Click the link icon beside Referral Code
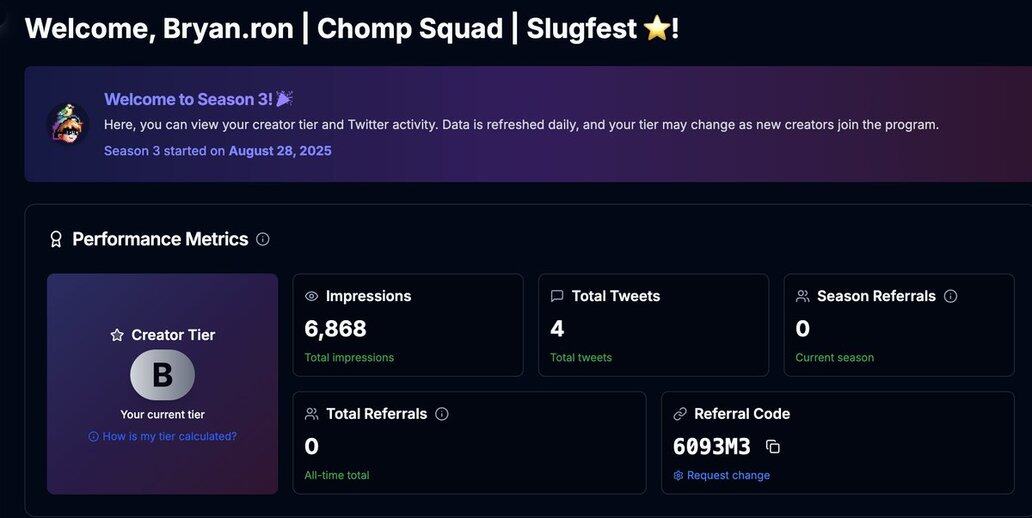This screenshot has width=1032, height=518. pyautogui.click(x=680, y=414)
